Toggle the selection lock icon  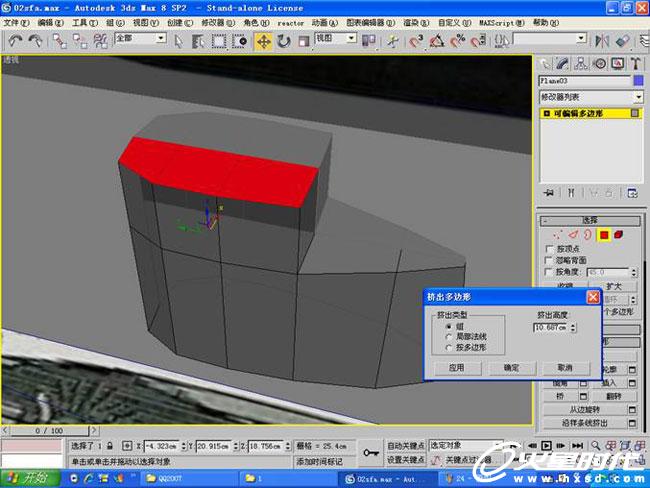[110, 446]
